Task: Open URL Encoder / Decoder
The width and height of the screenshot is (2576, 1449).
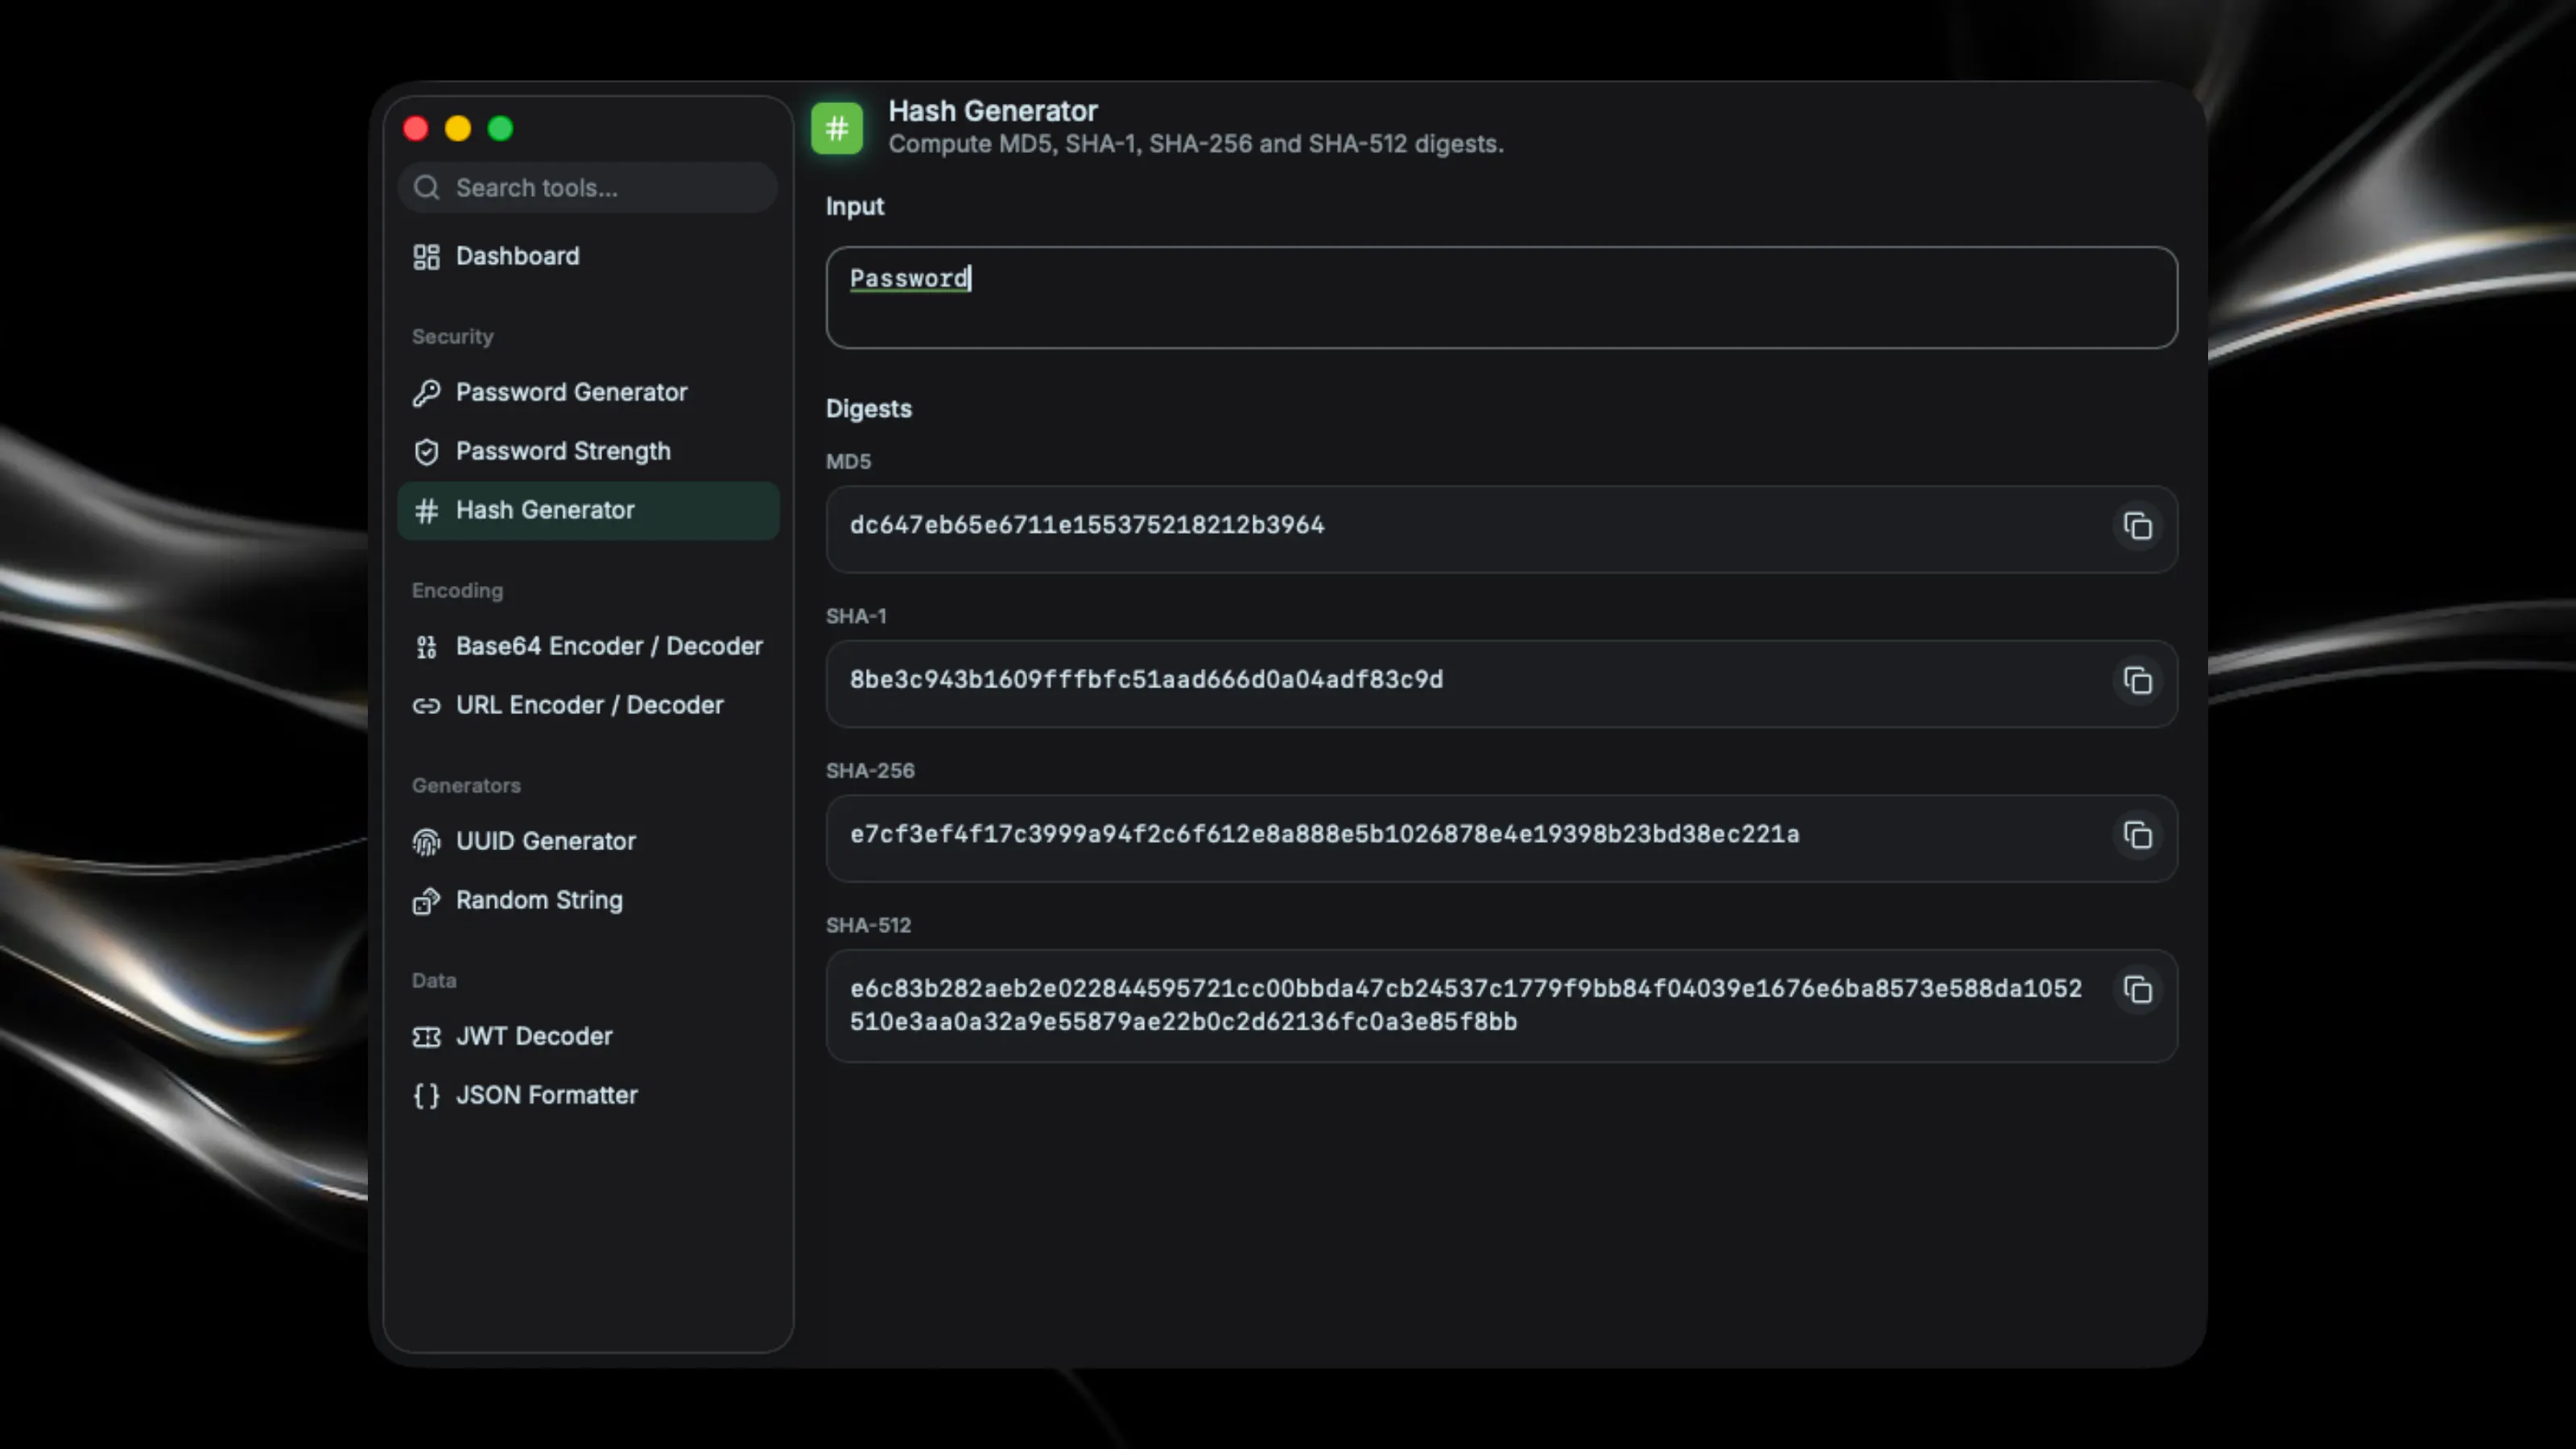Action: click(x=588, y=706)
